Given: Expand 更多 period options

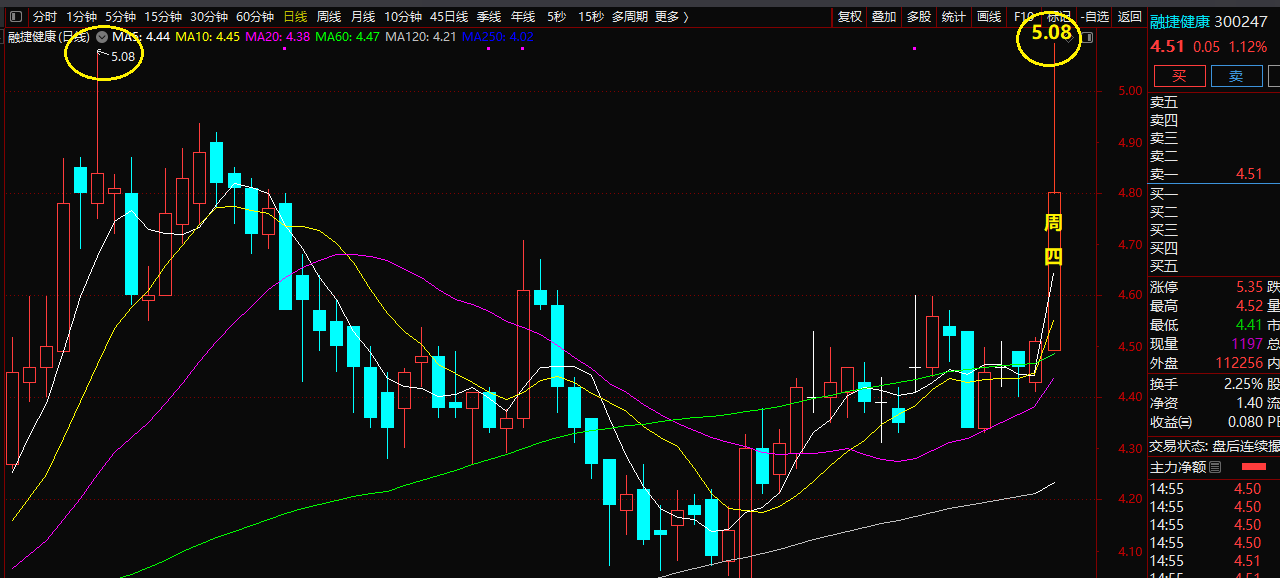Looking at the screenshot, I should [672, 17].
